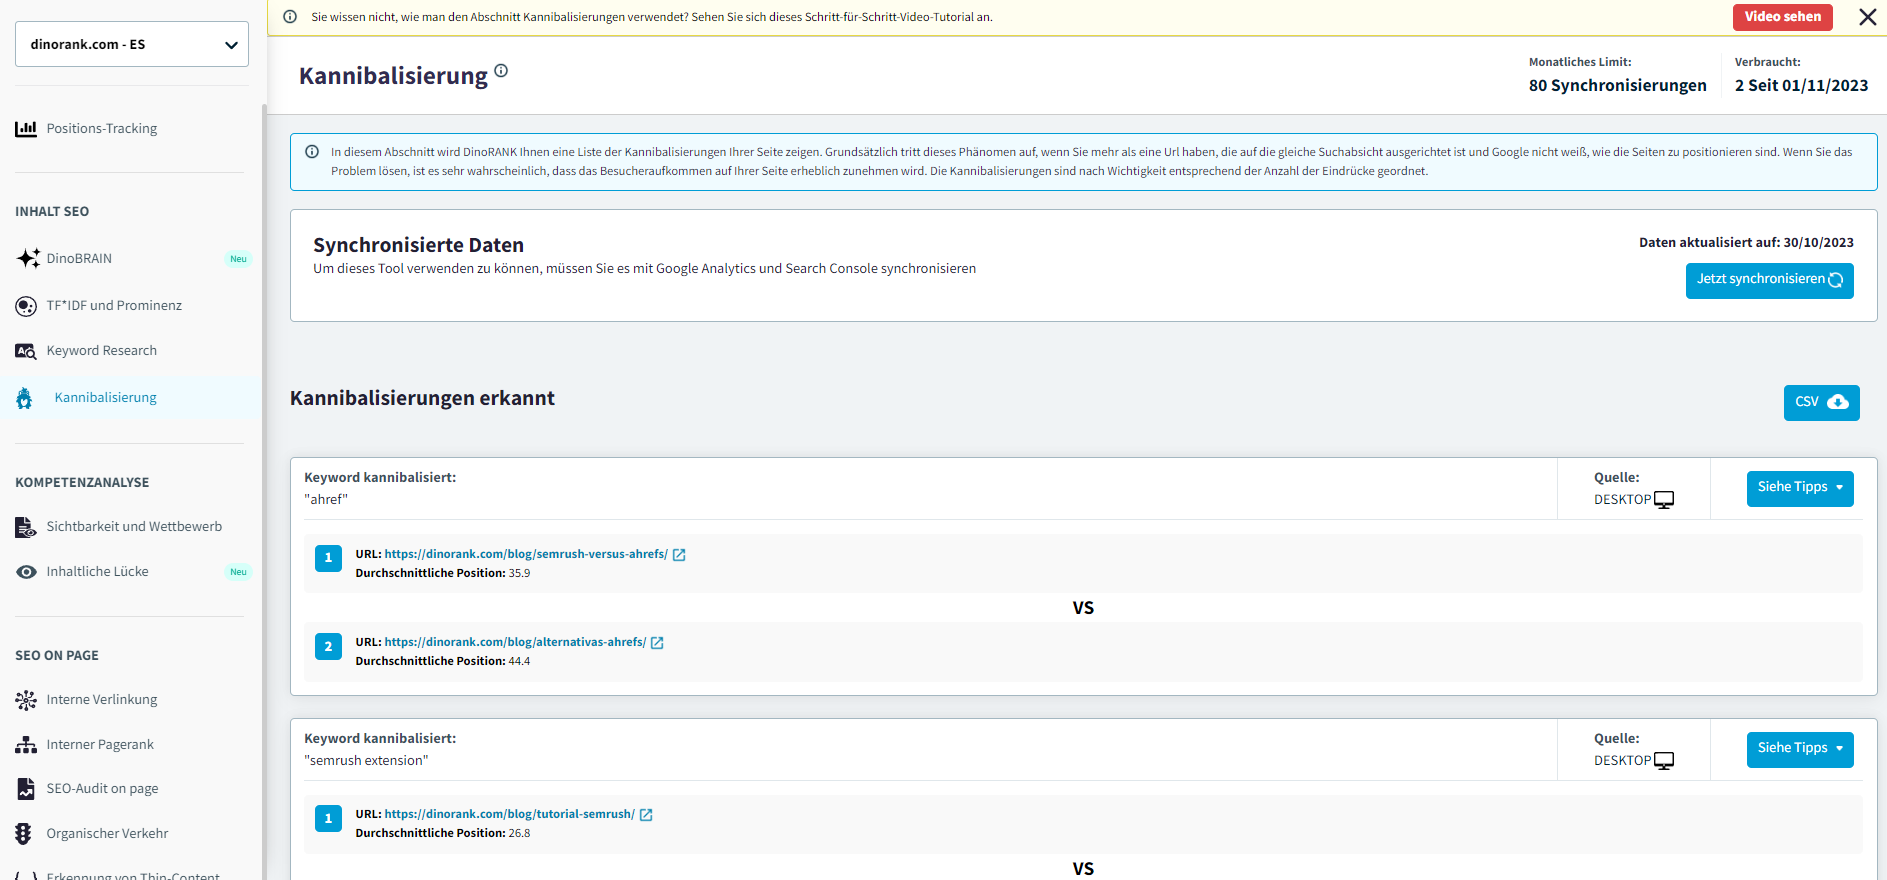This screenshot has height=880, width=1887.
Task: Select SEO-Audit on page in sidebar
Action: pyautogui.click(x=102, y=789)
